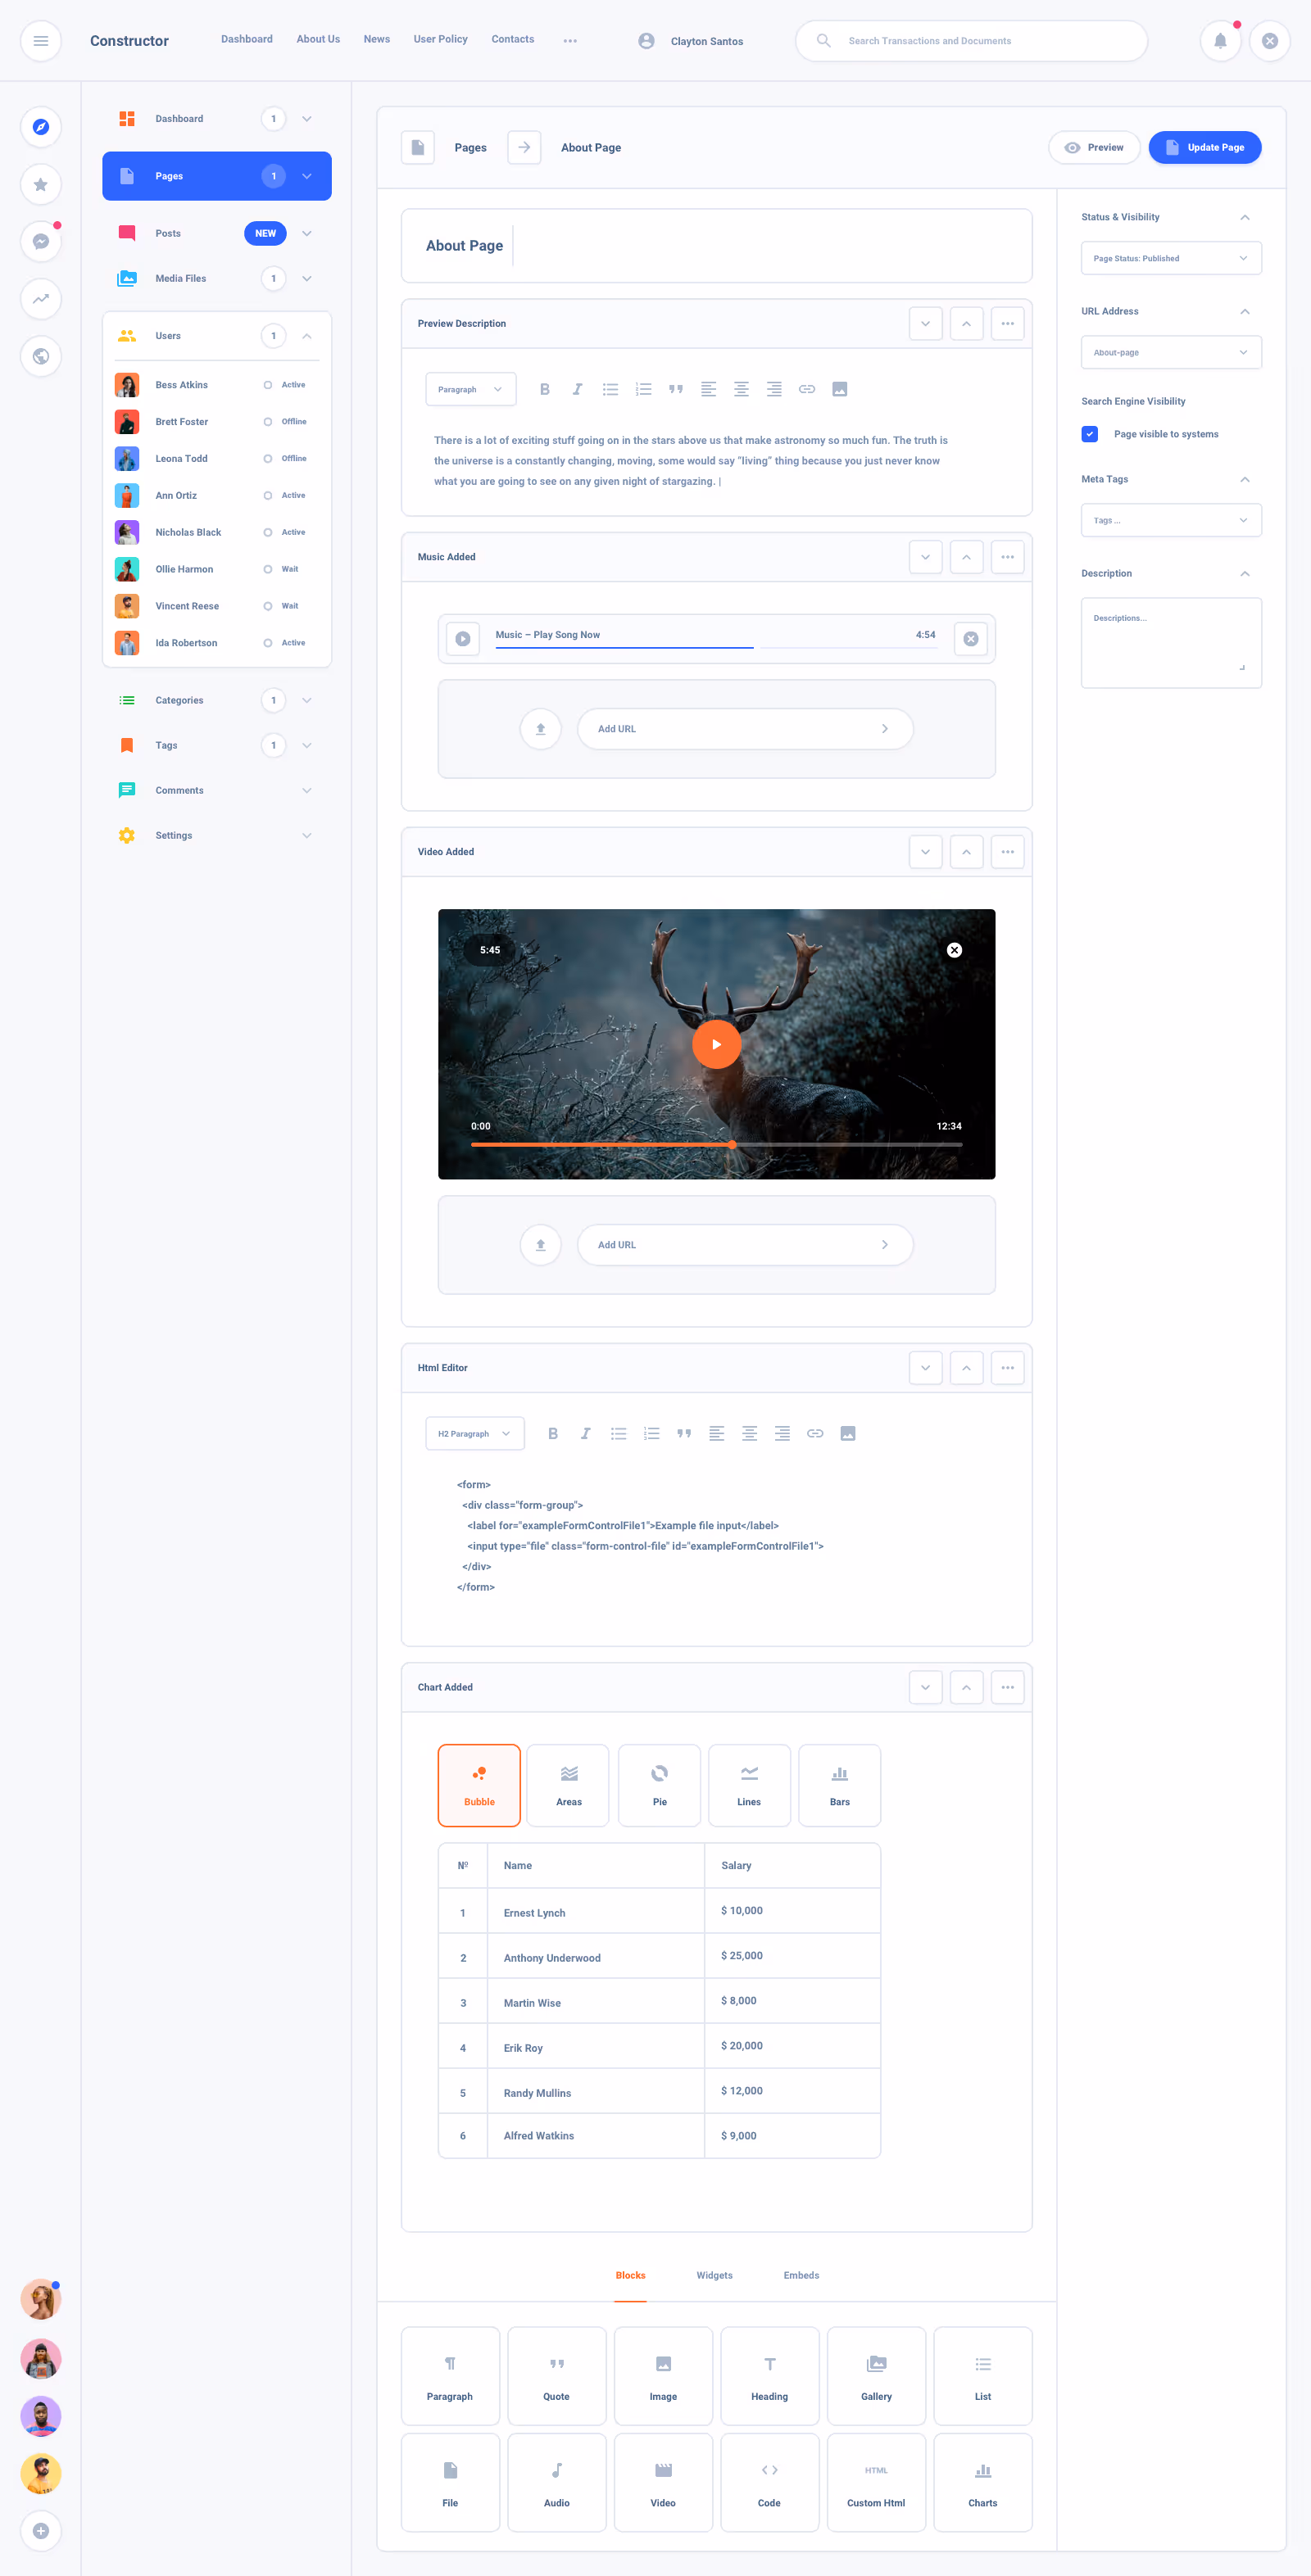Seek the video progress bar
The image size is (1311, 2576).
coord(716,1144)
